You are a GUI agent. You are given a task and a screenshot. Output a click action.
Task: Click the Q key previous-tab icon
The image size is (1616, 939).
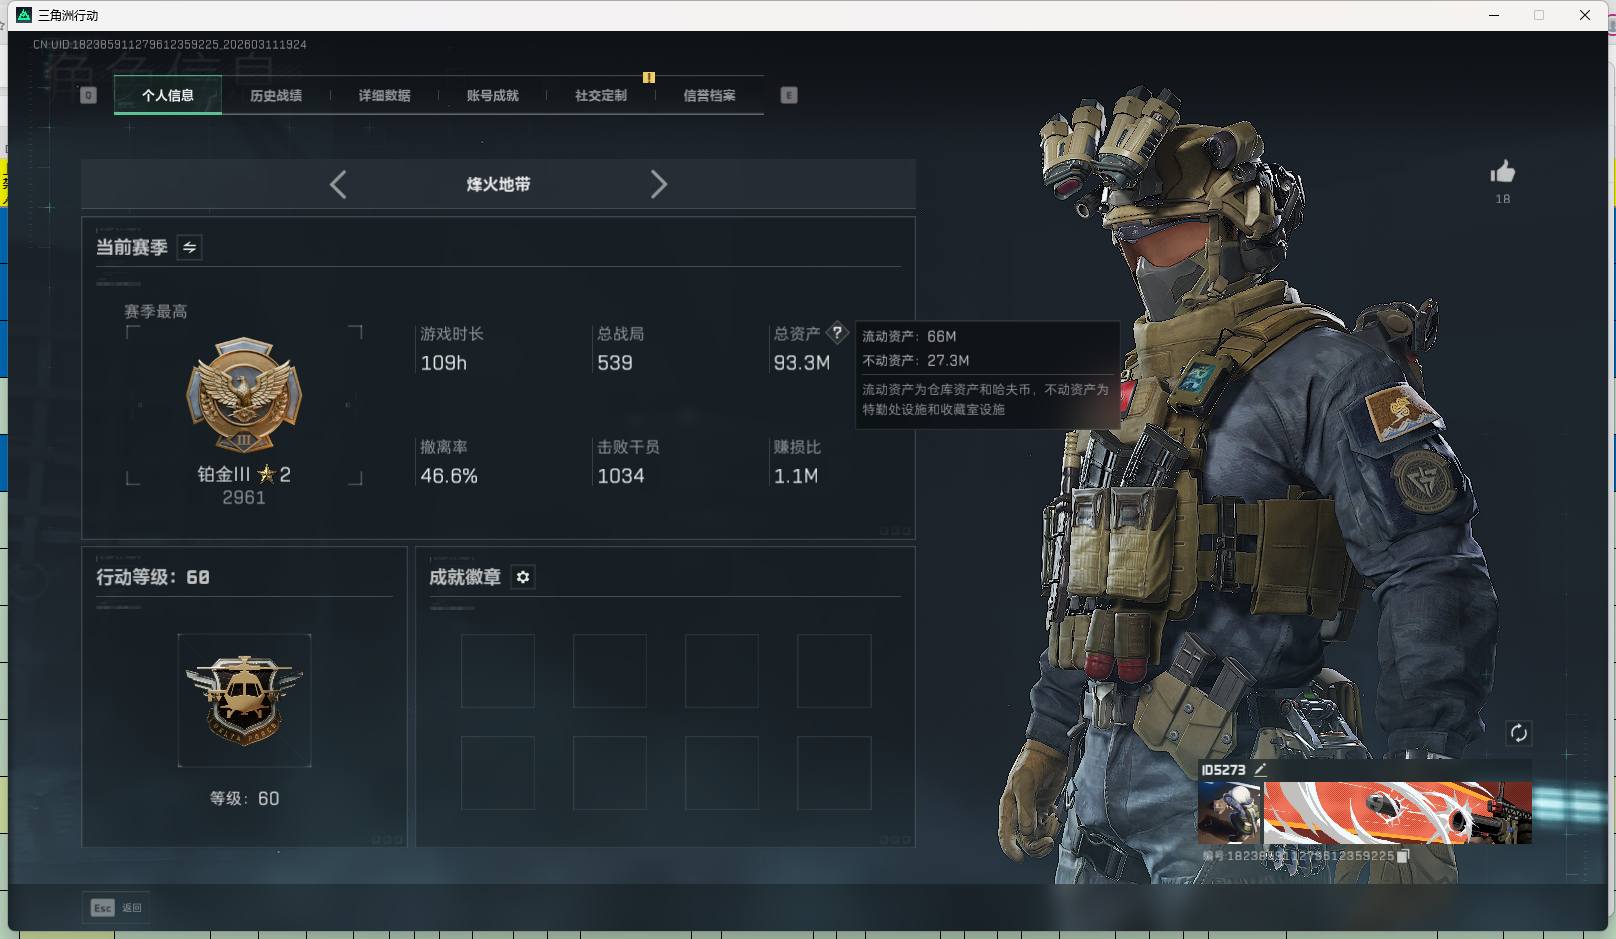(88, 95)
